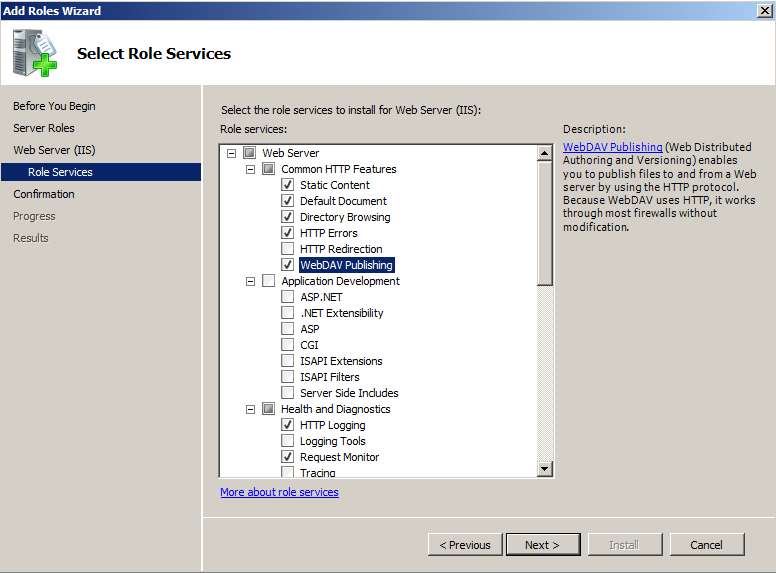Collapse the Common HTTP Features group
Viewport: 776px width, 573px height.
[251, 169]
